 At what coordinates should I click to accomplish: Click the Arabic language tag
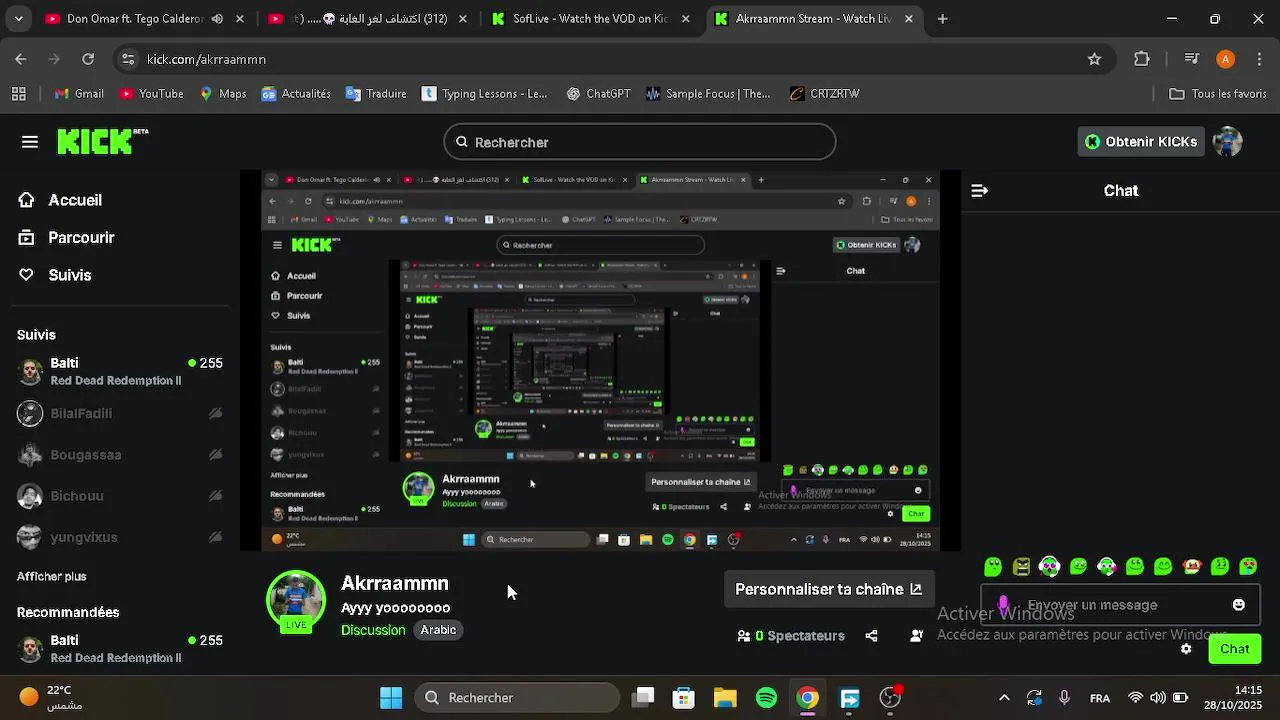tap(438, 630)
